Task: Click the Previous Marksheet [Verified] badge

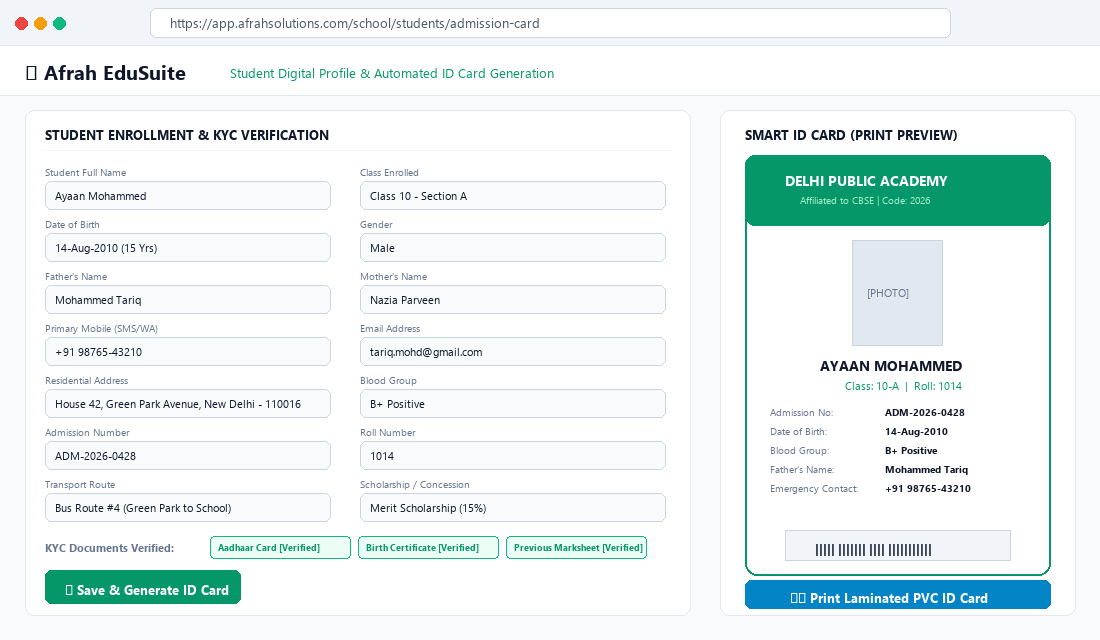Action: pyautogui.click(x=576, y=547)
